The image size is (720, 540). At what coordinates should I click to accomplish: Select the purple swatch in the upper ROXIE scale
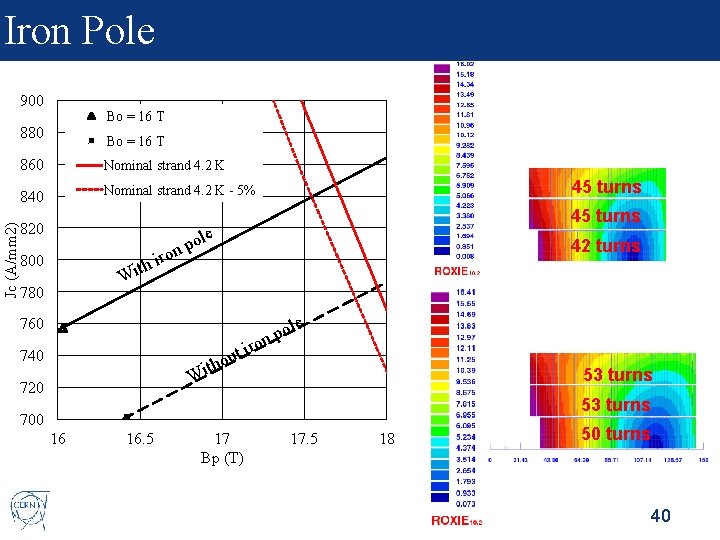click(442, 68)
